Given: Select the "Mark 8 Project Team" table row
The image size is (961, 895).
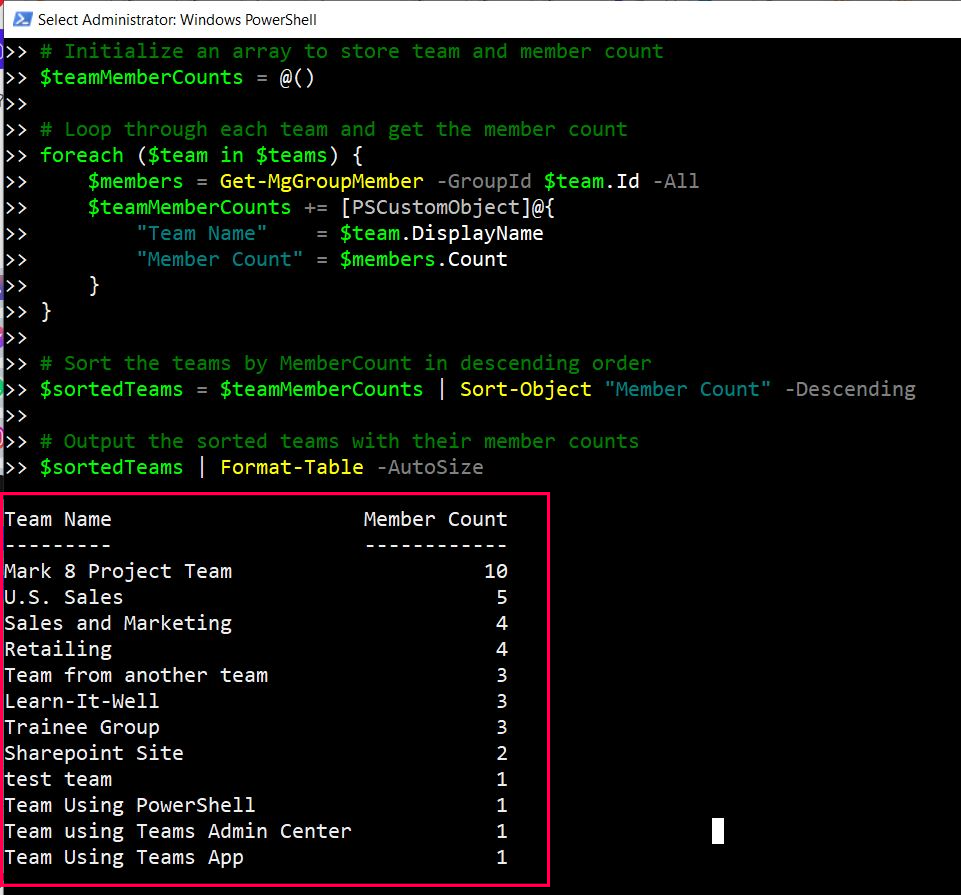Looking at the screenshot, I should (x=118, y=572).
